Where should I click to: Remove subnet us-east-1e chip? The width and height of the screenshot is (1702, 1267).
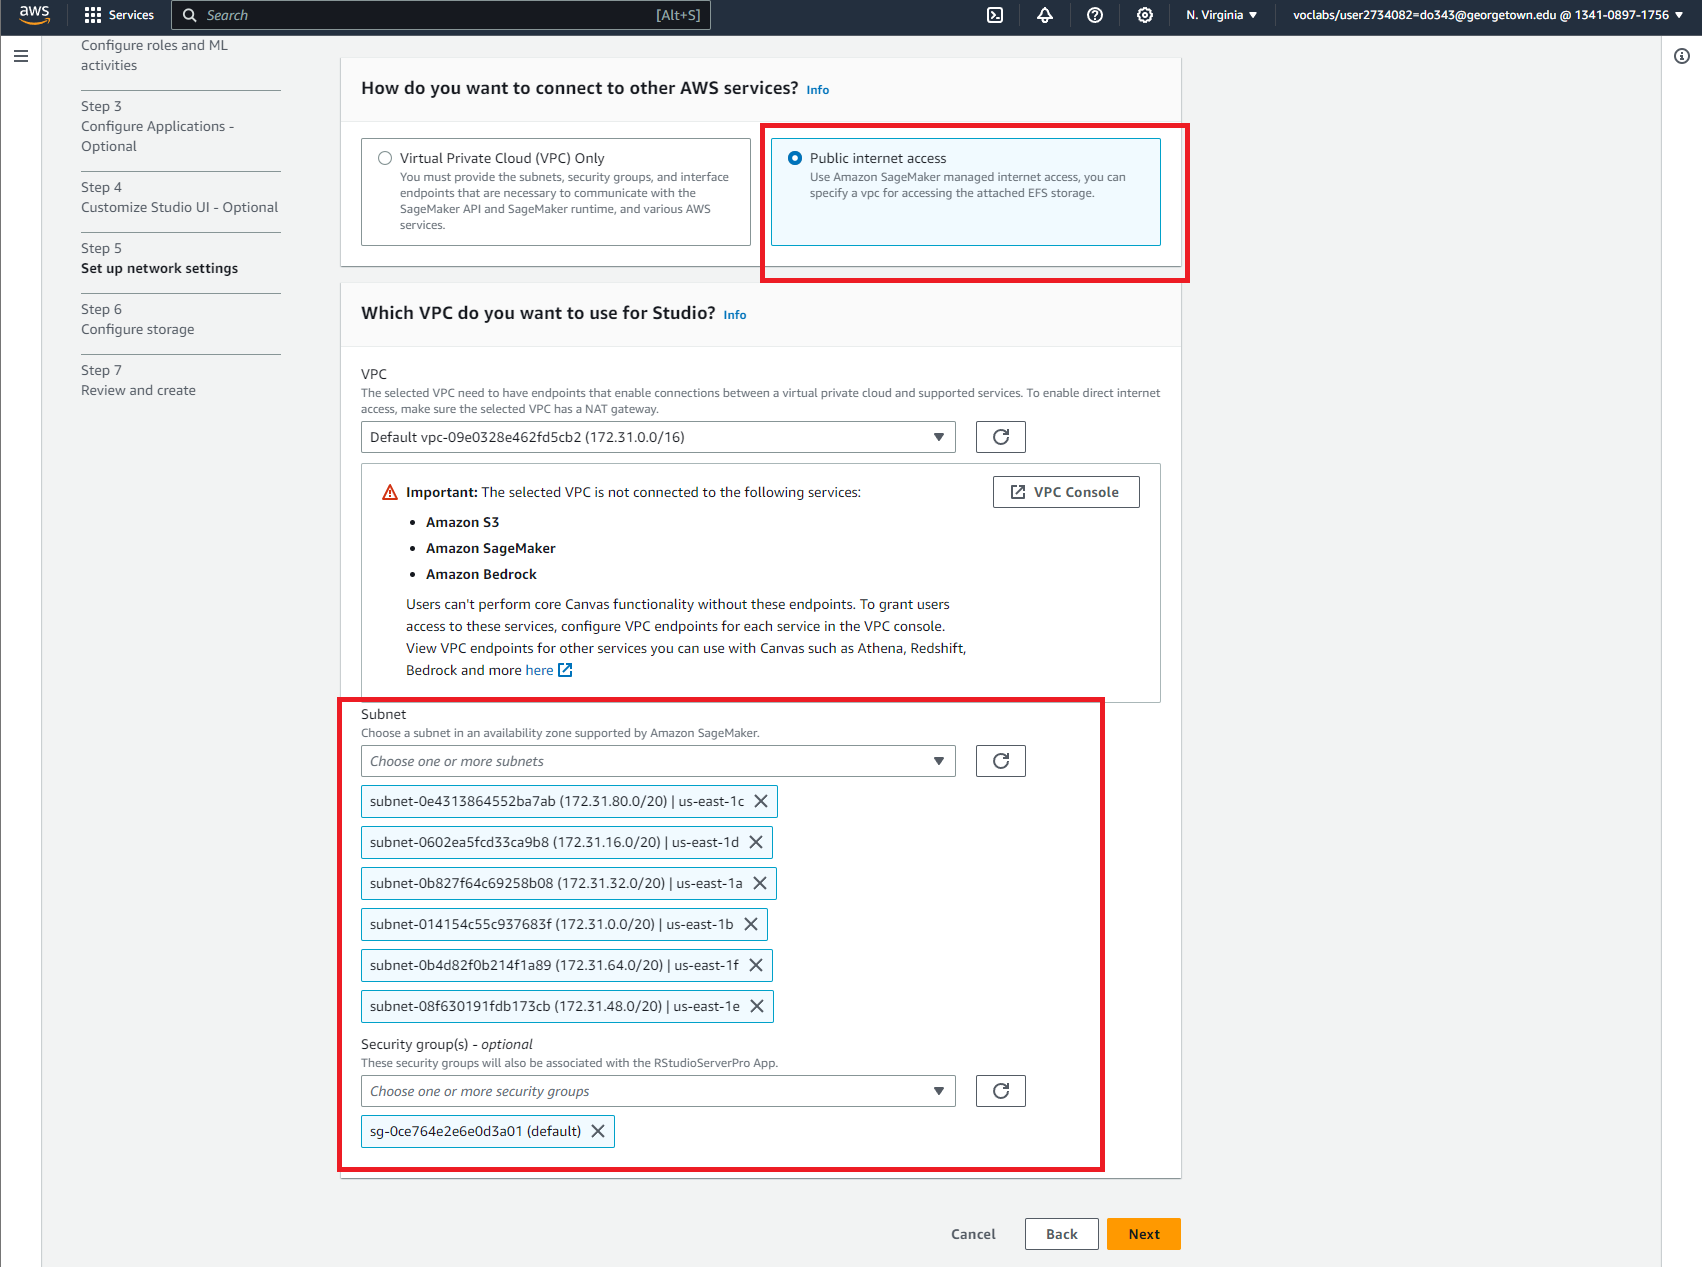[757, 1006]
